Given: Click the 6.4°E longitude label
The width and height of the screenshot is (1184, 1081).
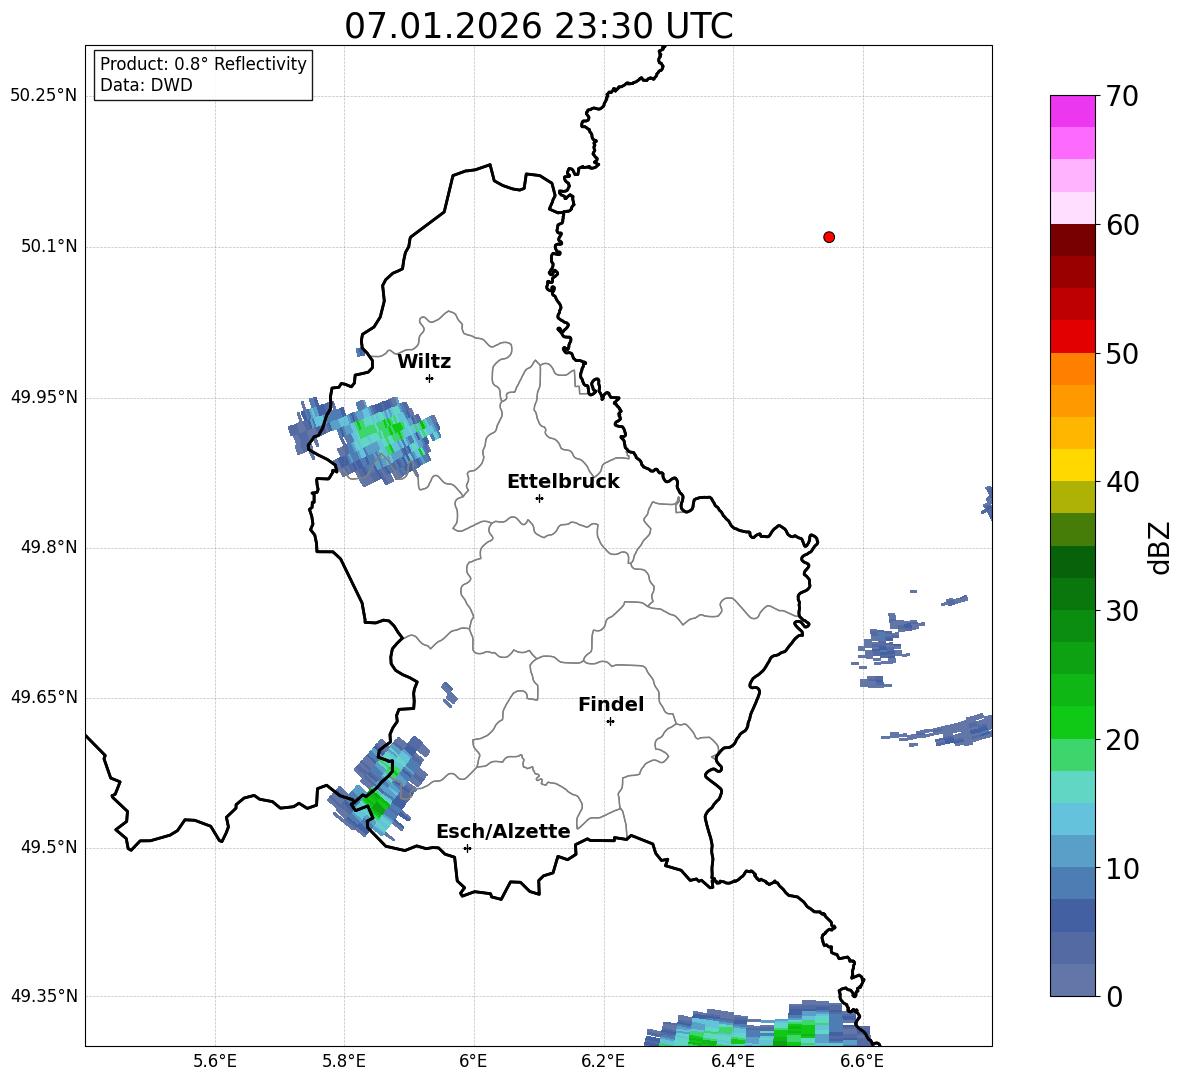Looking at the screenshot, I should [732, 1061].
